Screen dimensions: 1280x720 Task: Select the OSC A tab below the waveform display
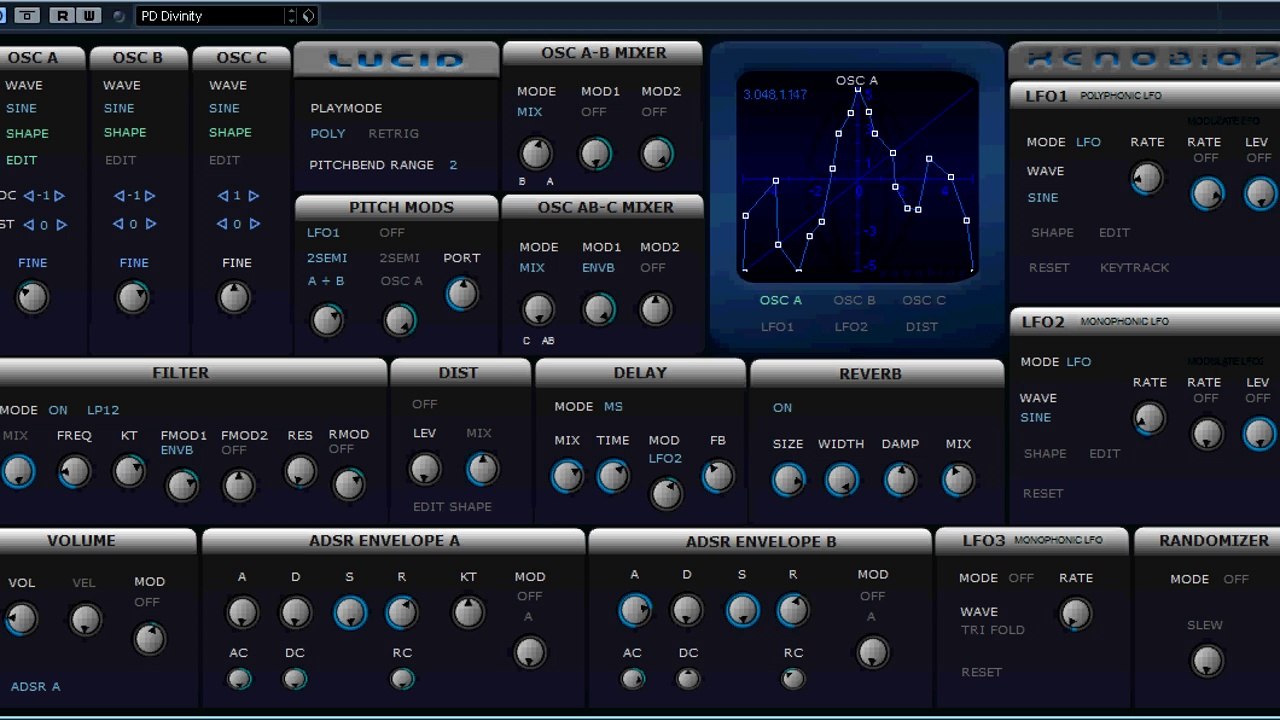[781, 300]
